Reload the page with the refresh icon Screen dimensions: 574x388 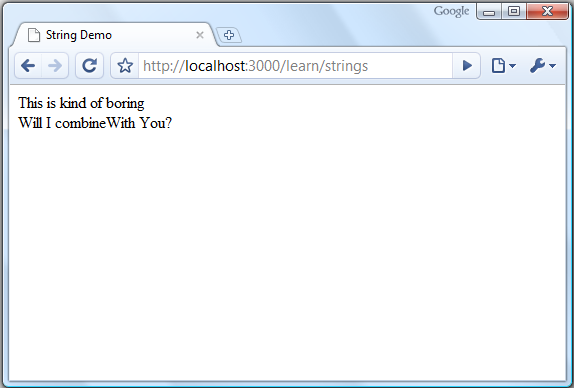pos(89,66)
